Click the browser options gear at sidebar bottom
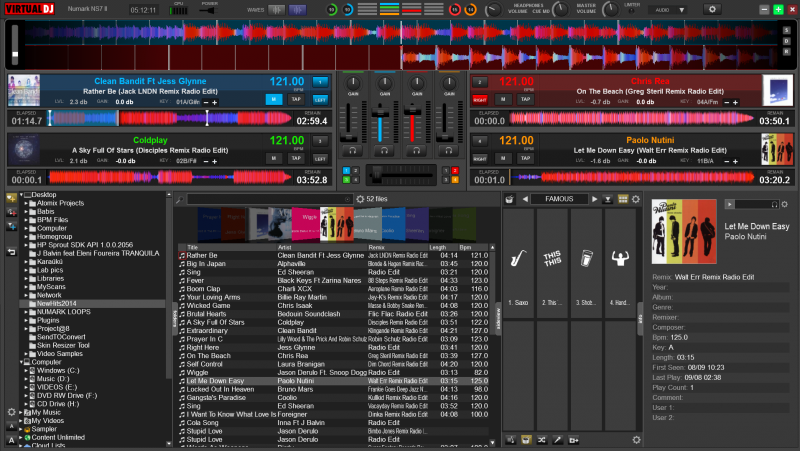Viewport: 800px width, 451px height. coord(11,411)
